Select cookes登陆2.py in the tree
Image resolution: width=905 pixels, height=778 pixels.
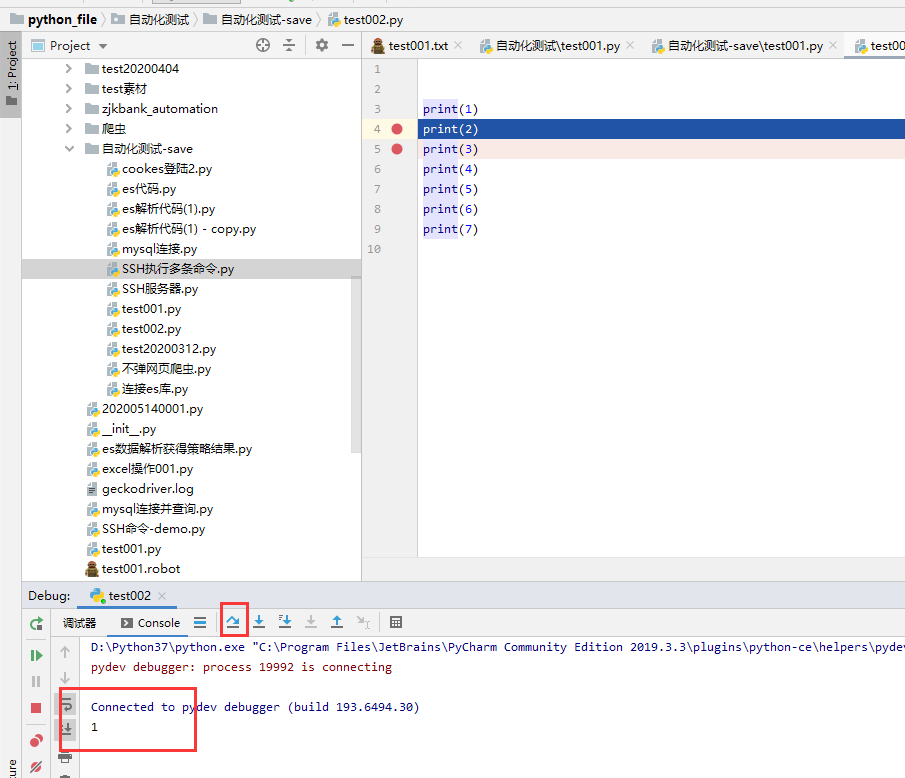[x=167, y=169]
